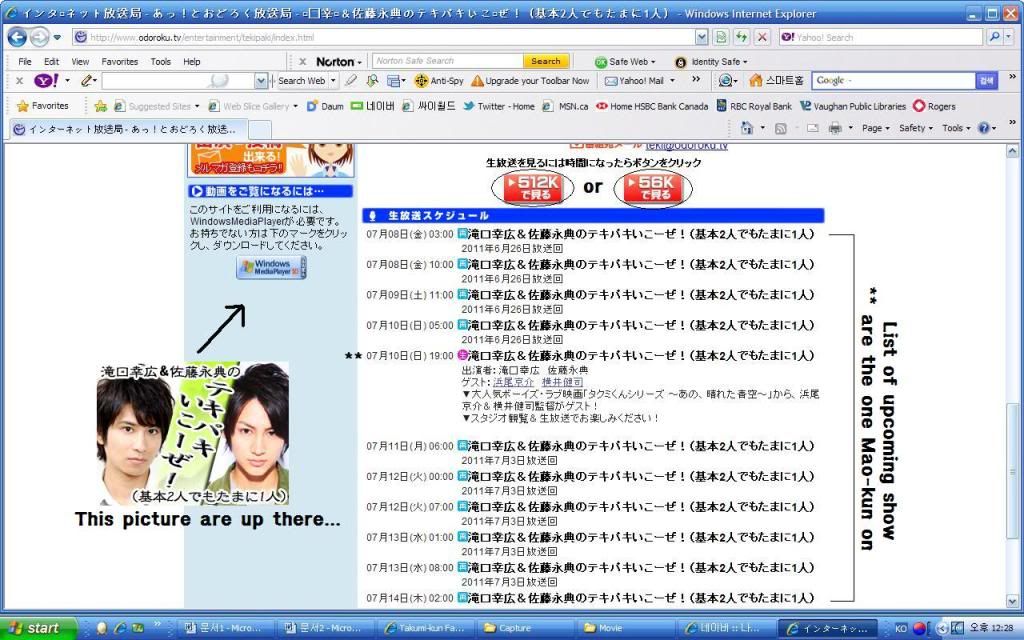The height and width of the screenshot is (640, 1024).
Task: Click the Refresh page icon
Action: pos(741,37)
